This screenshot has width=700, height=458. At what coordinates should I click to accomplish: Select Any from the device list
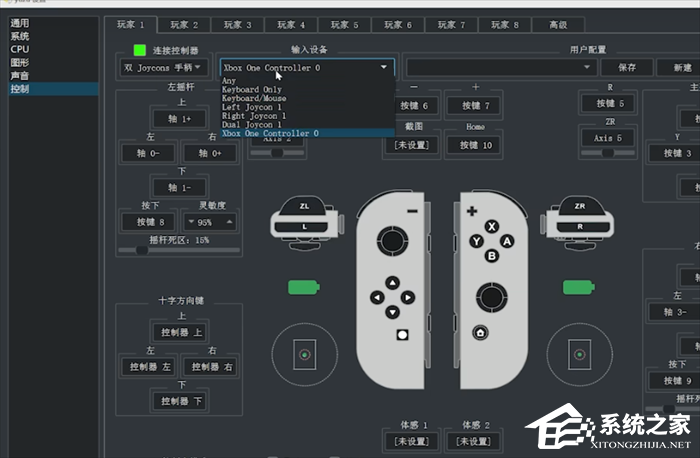click(308, 81)
